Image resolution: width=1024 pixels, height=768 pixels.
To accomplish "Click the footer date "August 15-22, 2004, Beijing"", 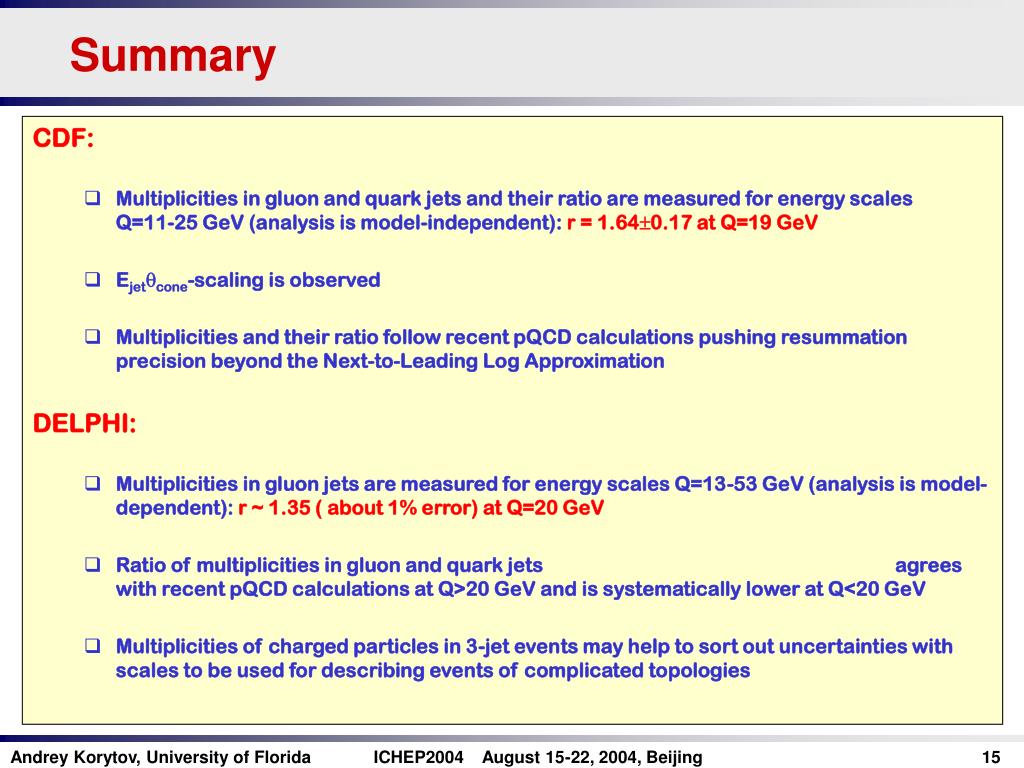I will pyautogui.click(x=592, y=758).
